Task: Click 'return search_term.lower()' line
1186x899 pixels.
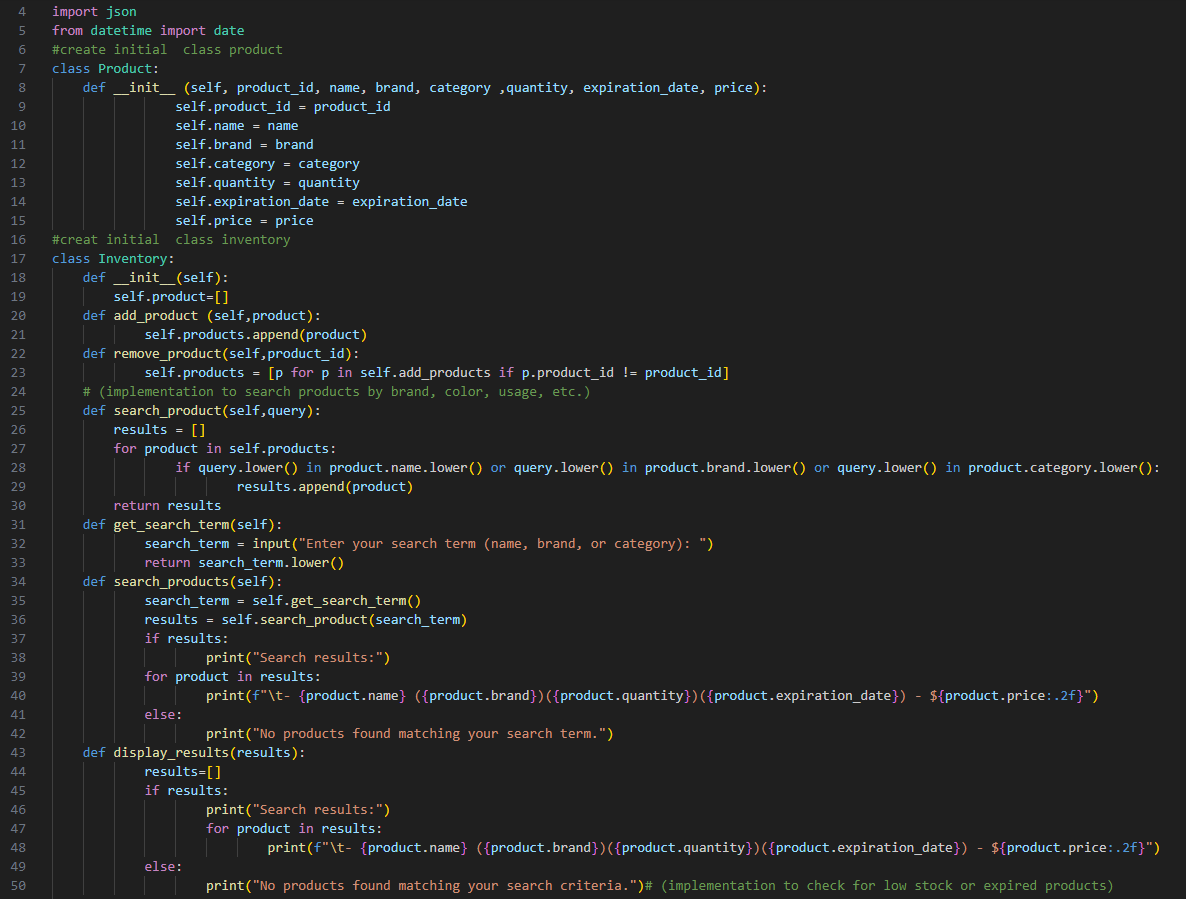Action: click(244, 563)
